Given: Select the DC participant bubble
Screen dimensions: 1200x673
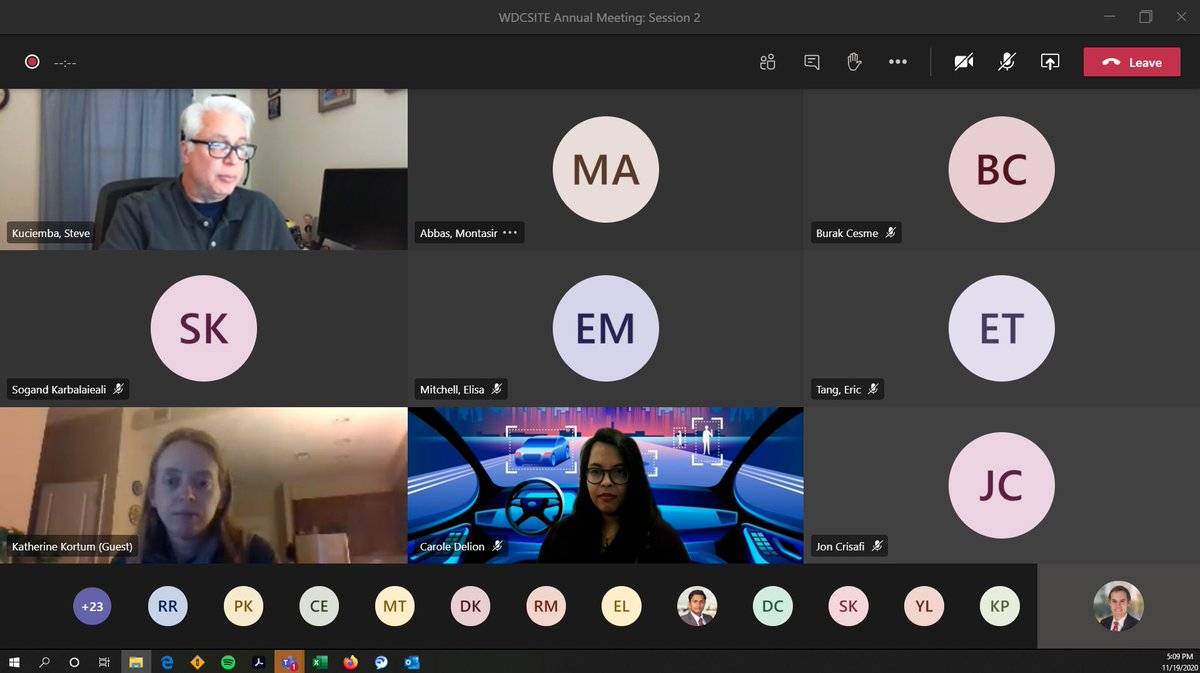Looking at the screenshot, I should pos(772,606).
